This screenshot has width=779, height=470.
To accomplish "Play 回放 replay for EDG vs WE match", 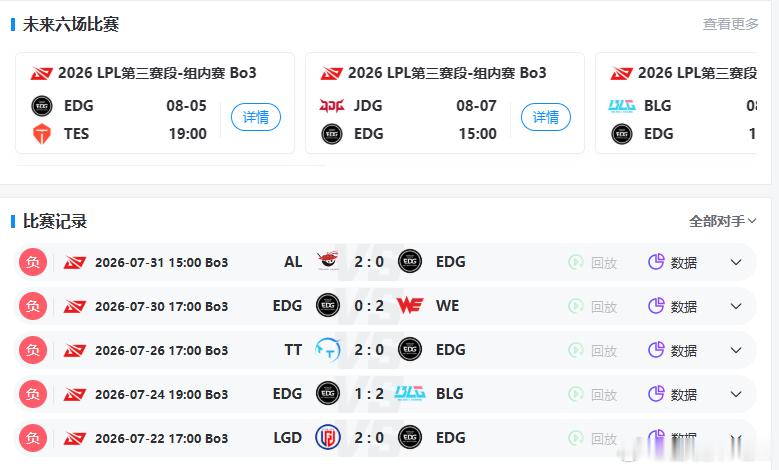I will click(593, 307).
